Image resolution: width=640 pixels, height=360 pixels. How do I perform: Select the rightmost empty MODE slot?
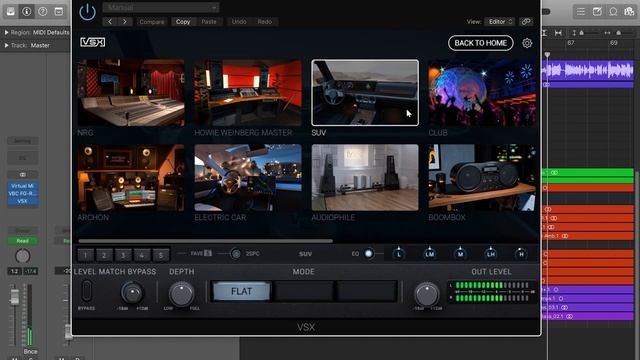(x=367, y=291)
